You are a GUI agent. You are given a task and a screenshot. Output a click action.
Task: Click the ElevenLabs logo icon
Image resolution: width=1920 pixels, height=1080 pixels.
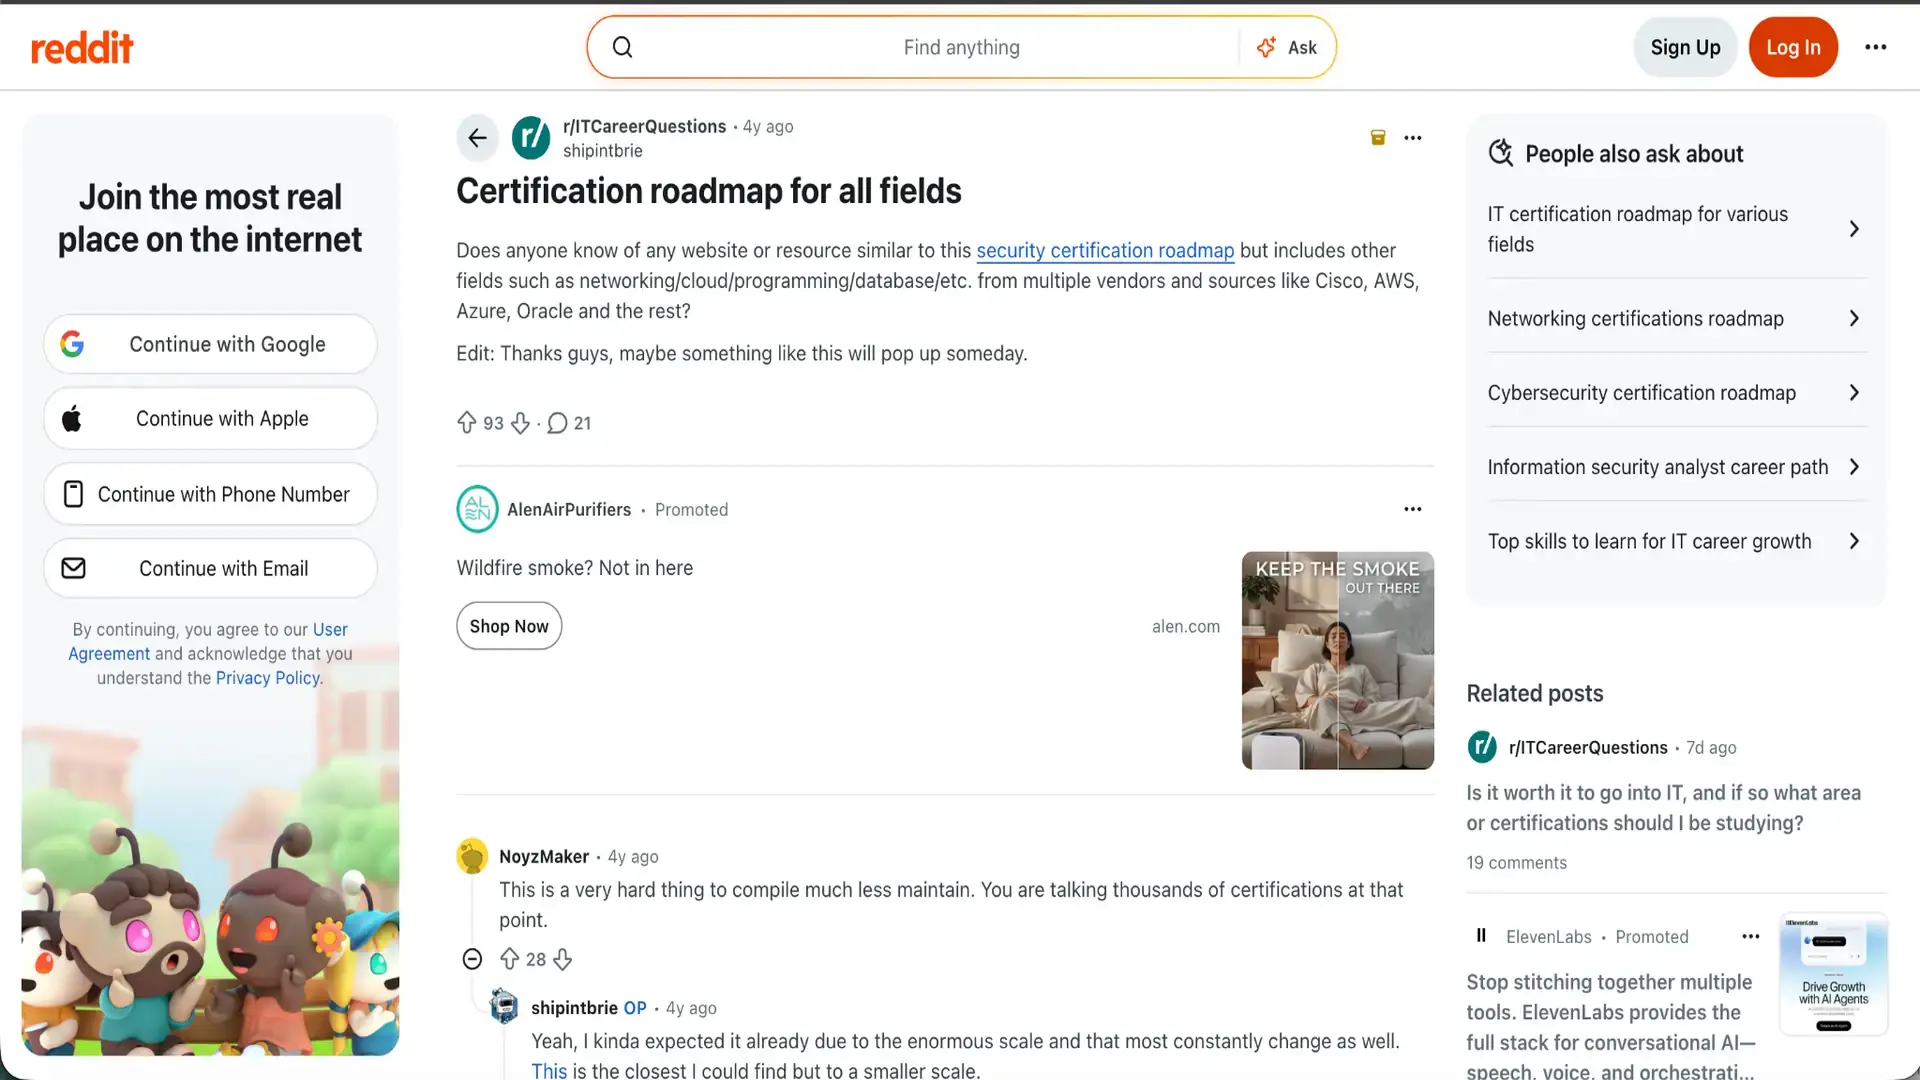coord(1481,936)
